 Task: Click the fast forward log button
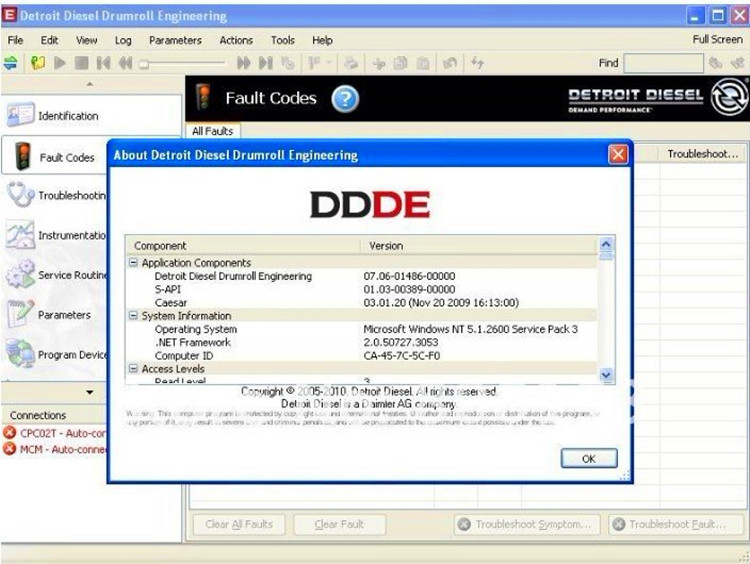pyautogui.click(x=243, y=63)
